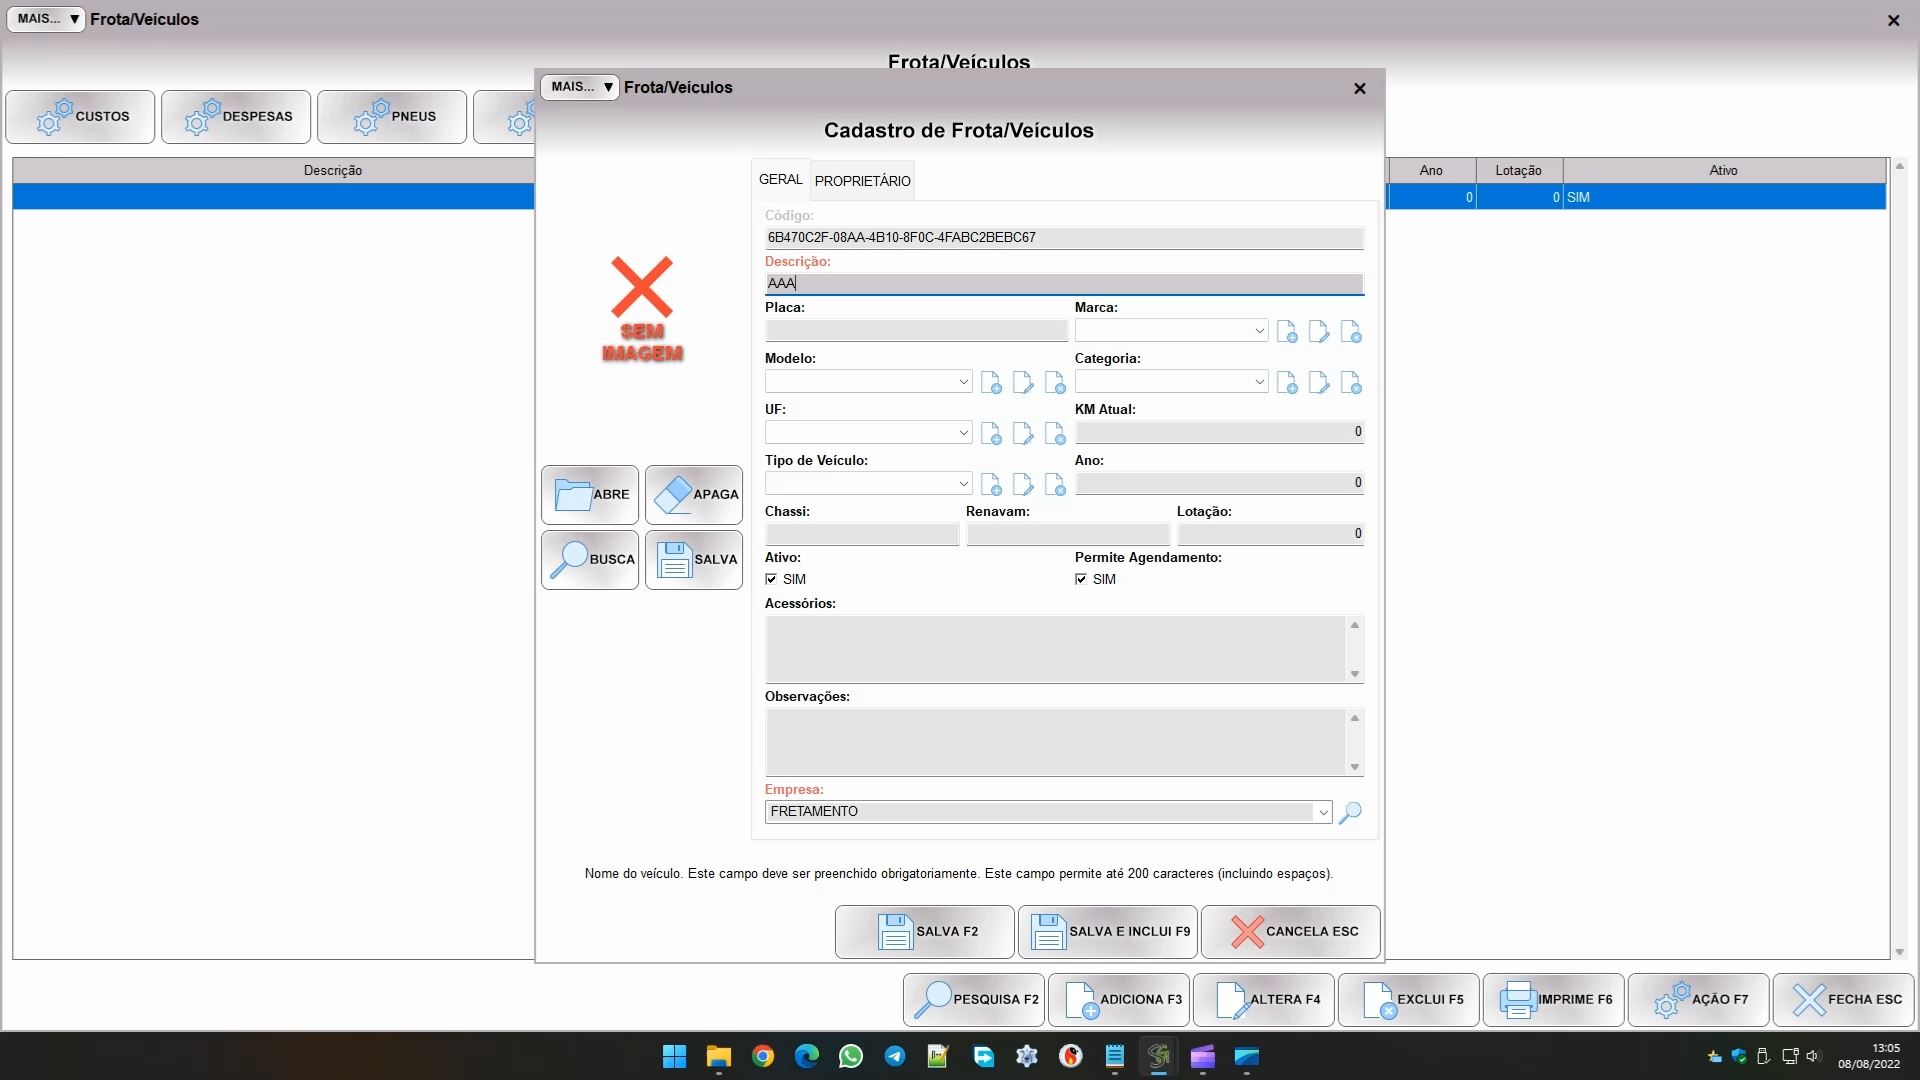Click the delete Categoria icon
Screen dimensions: 1920x1080
point(1351,383)
